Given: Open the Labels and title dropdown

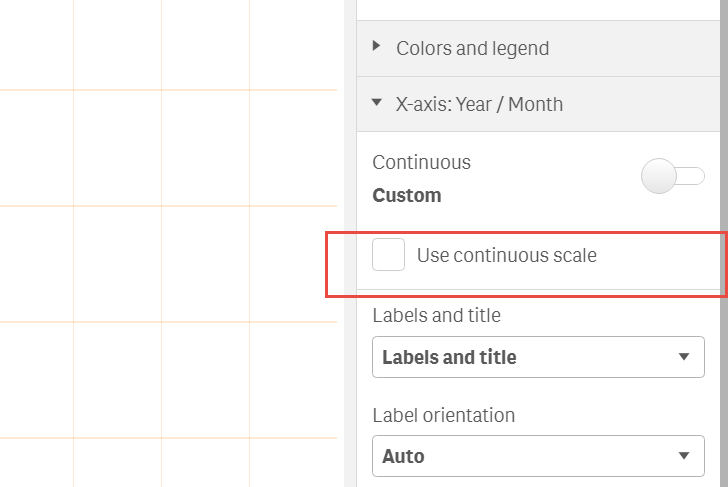Looking at the screenshot, I should click(537, 357).
